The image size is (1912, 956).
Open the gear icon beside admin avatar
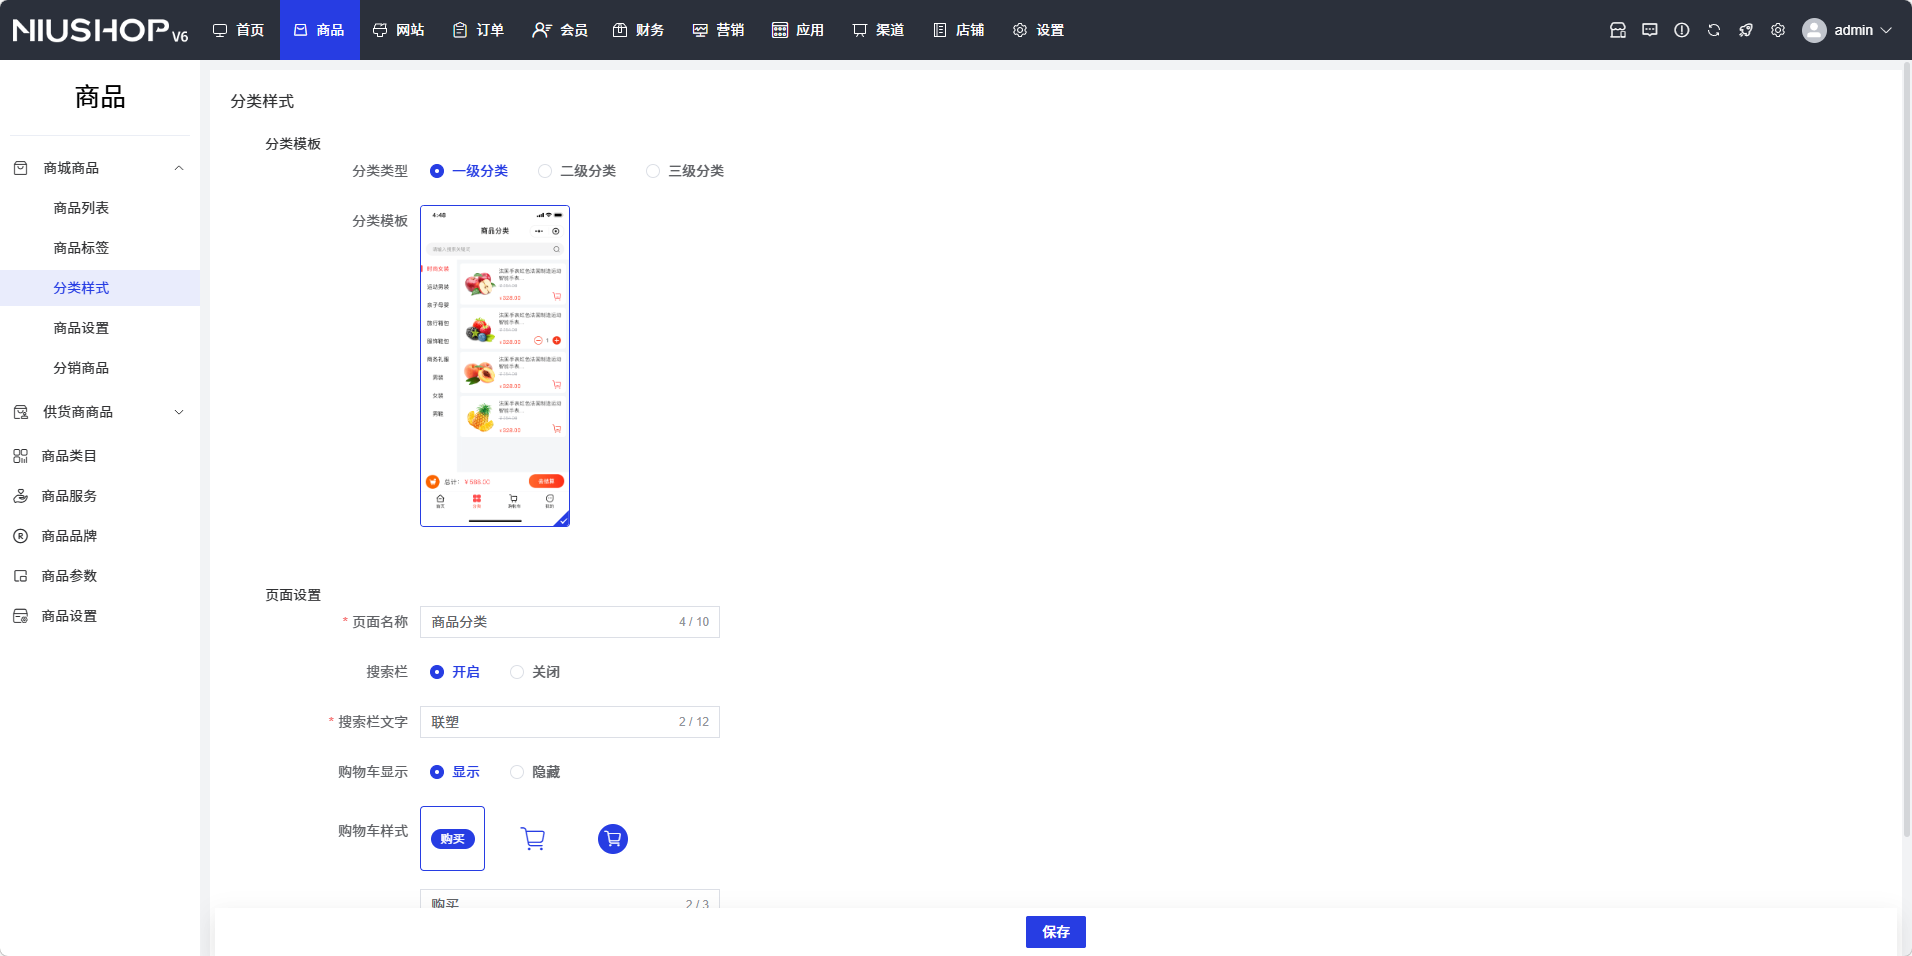coord(1777,30)
